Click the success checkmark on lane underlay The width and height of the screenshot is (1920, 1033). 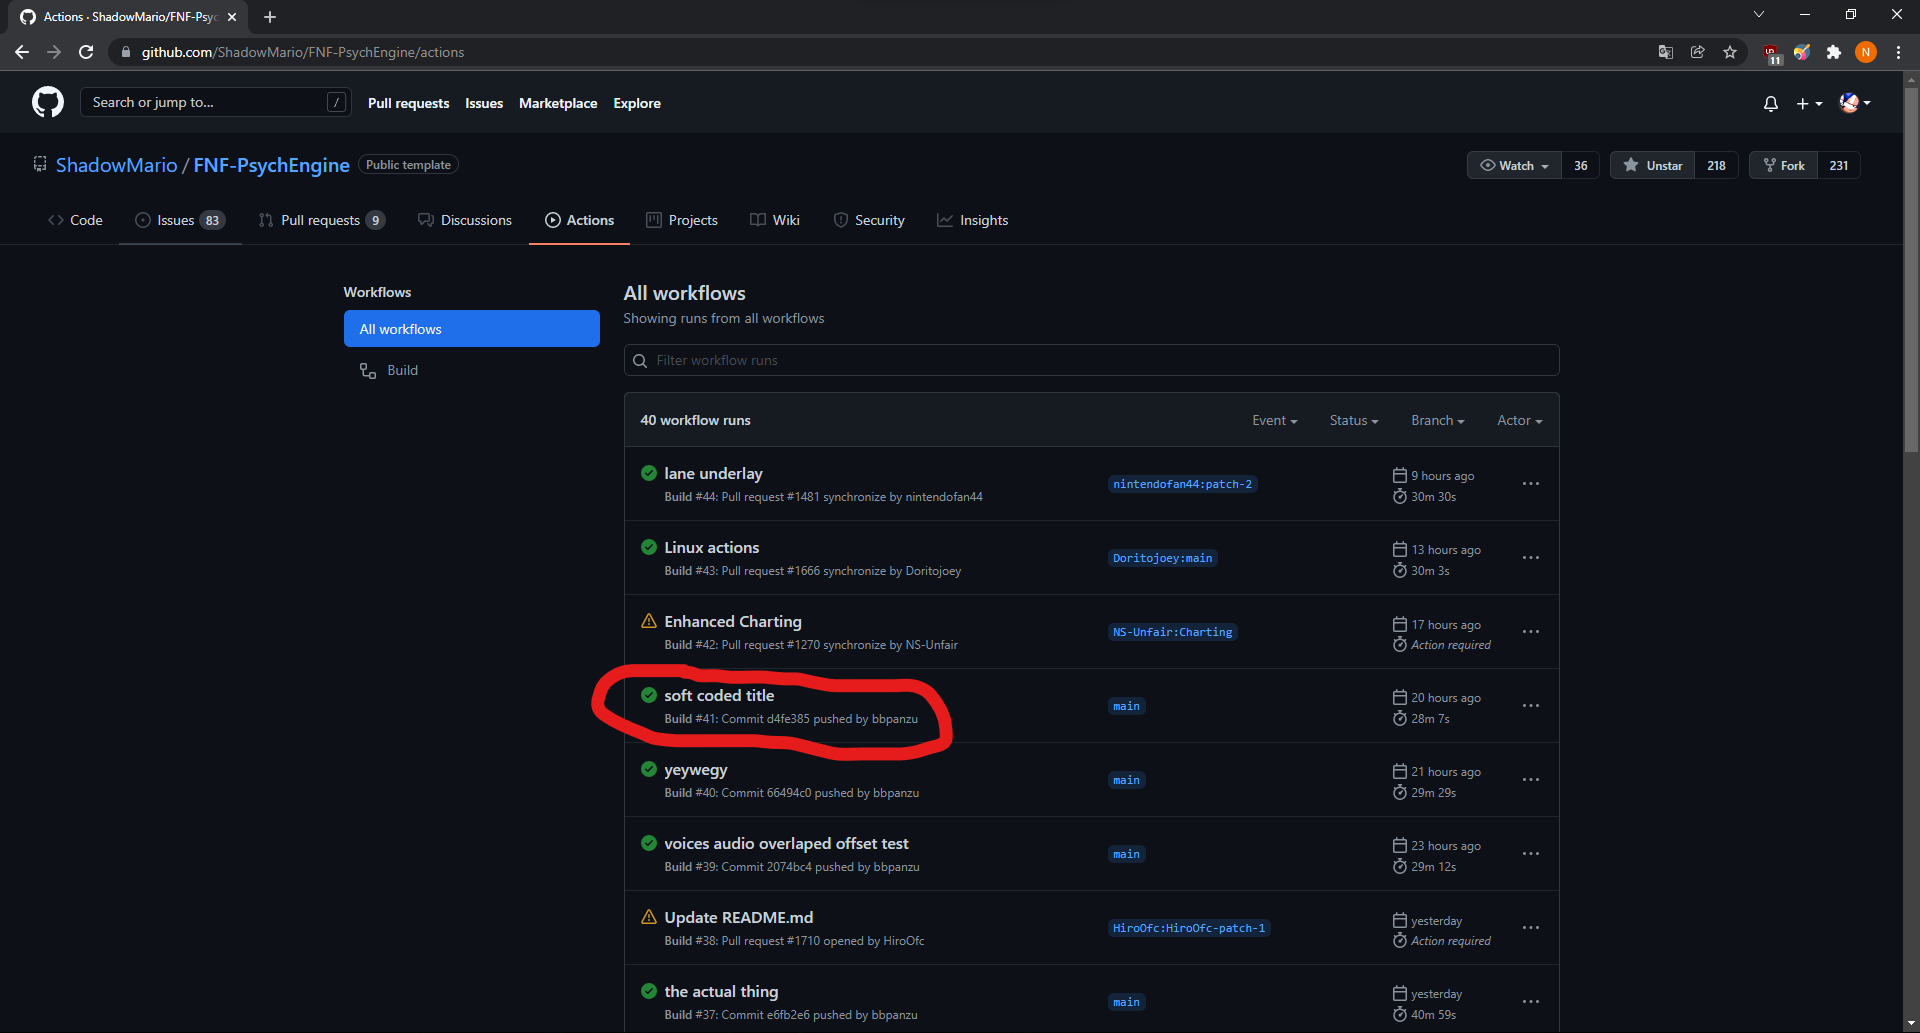(648, 473)
